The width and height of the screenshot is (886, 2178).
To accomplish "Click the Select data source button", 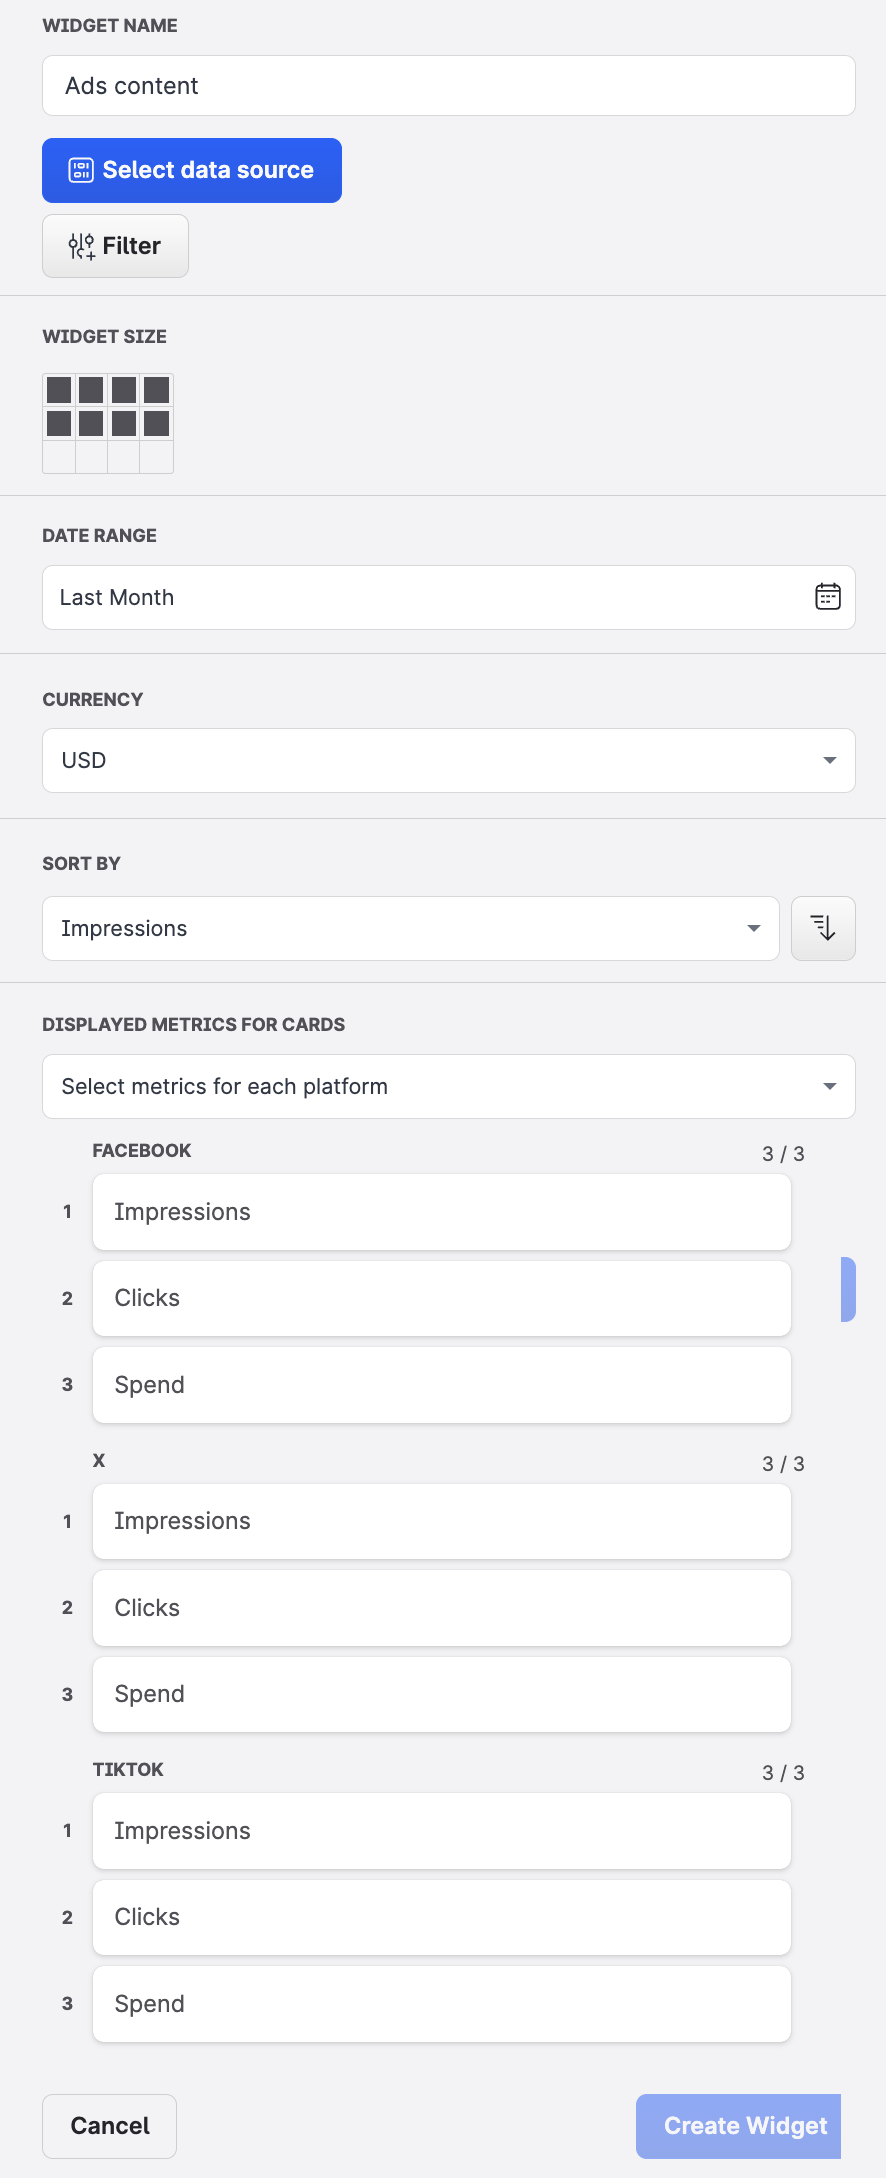I will coord(191,170).
